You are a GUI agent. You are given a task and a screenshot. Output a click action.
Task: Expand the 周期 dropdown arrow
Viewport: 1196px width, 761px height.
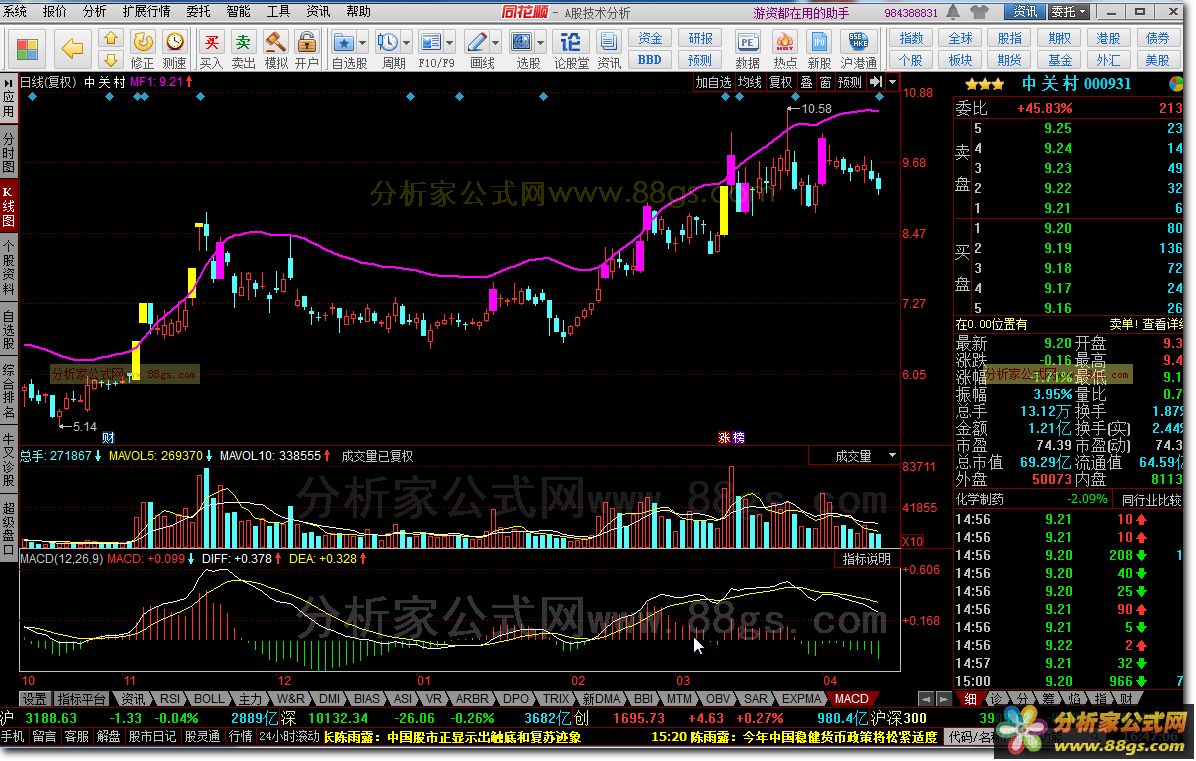(406, 42)
